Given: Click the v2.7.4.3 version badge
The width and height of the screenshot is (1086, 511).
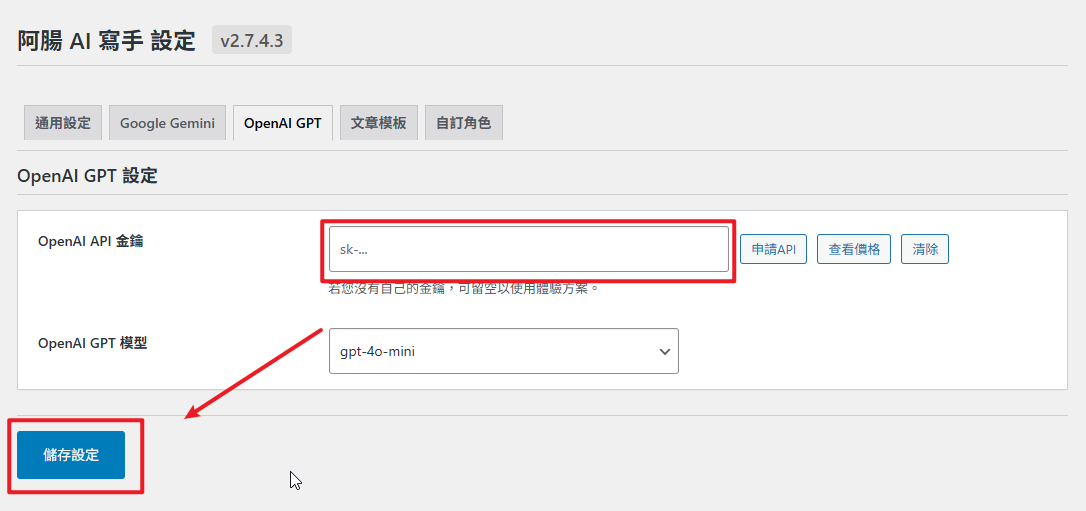Looking at the screenshot, I should tap(251, 41).
